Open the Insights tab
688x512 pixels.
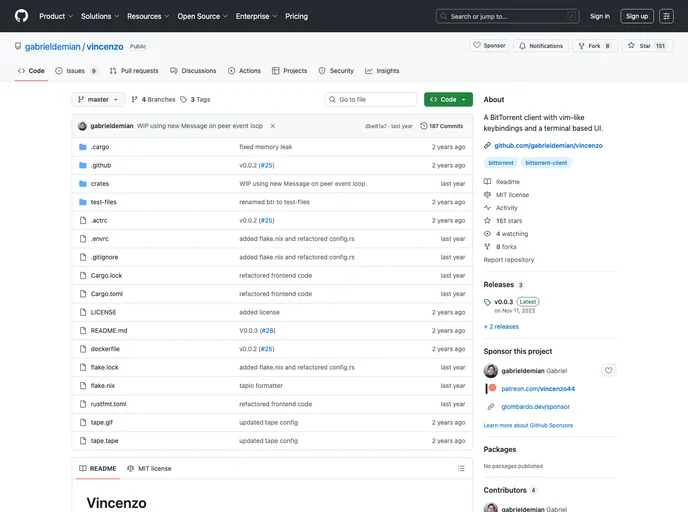pyautogui.click(x=382, y=71)
